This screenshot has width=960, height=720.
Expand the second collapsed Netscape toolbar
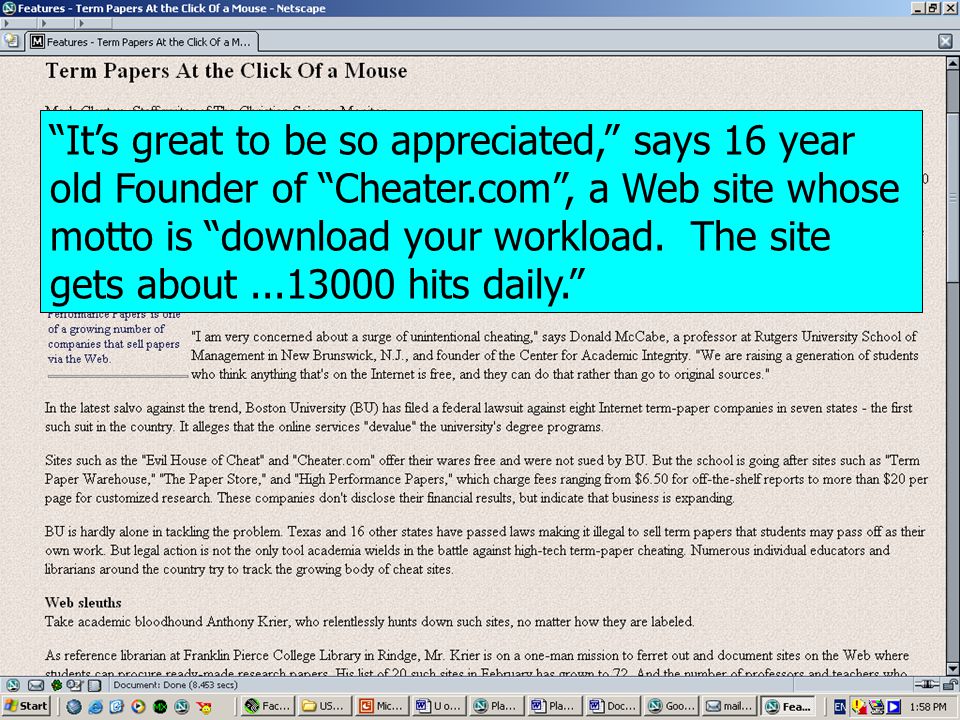[55, 23]
